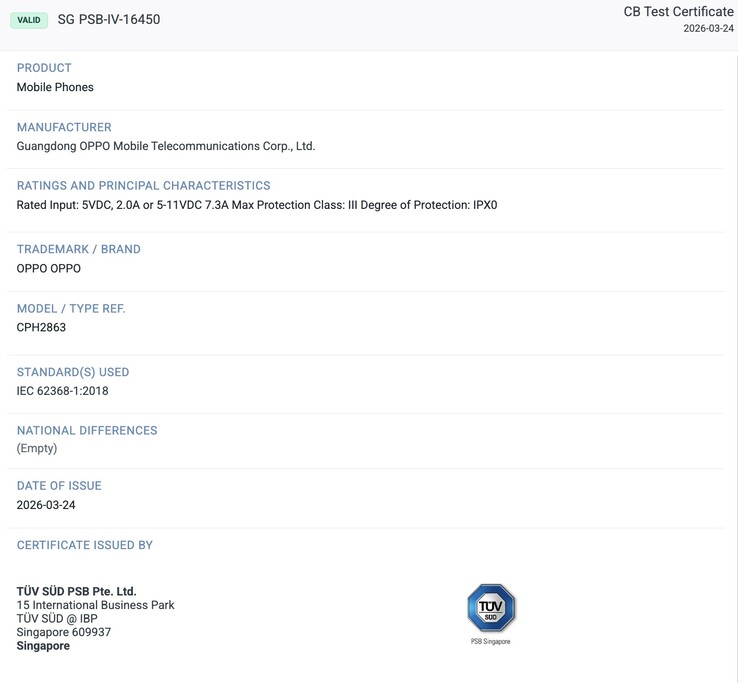Select the model number CPH2863

pos(41,327)
